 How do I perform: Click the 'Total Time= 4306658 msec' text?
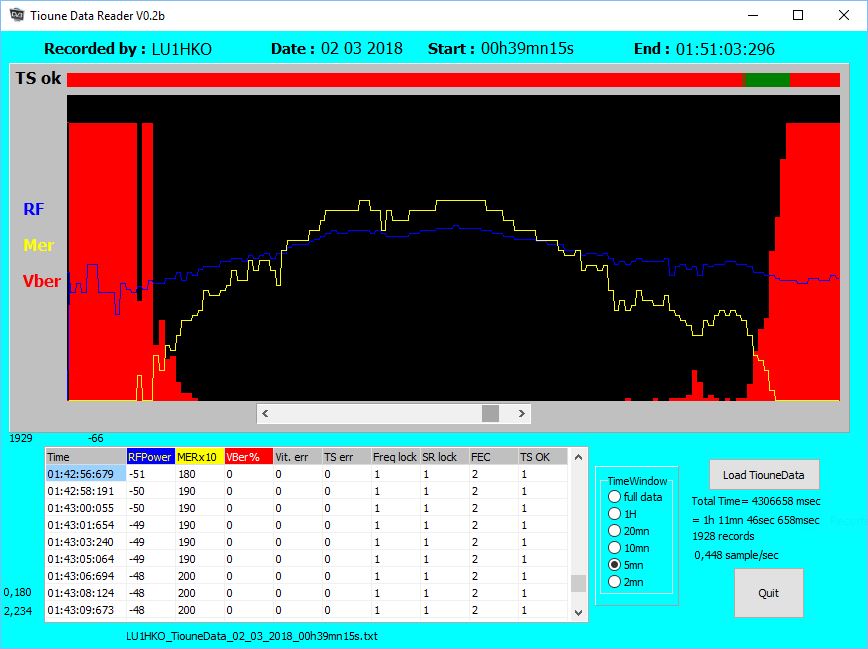(756, 501)
